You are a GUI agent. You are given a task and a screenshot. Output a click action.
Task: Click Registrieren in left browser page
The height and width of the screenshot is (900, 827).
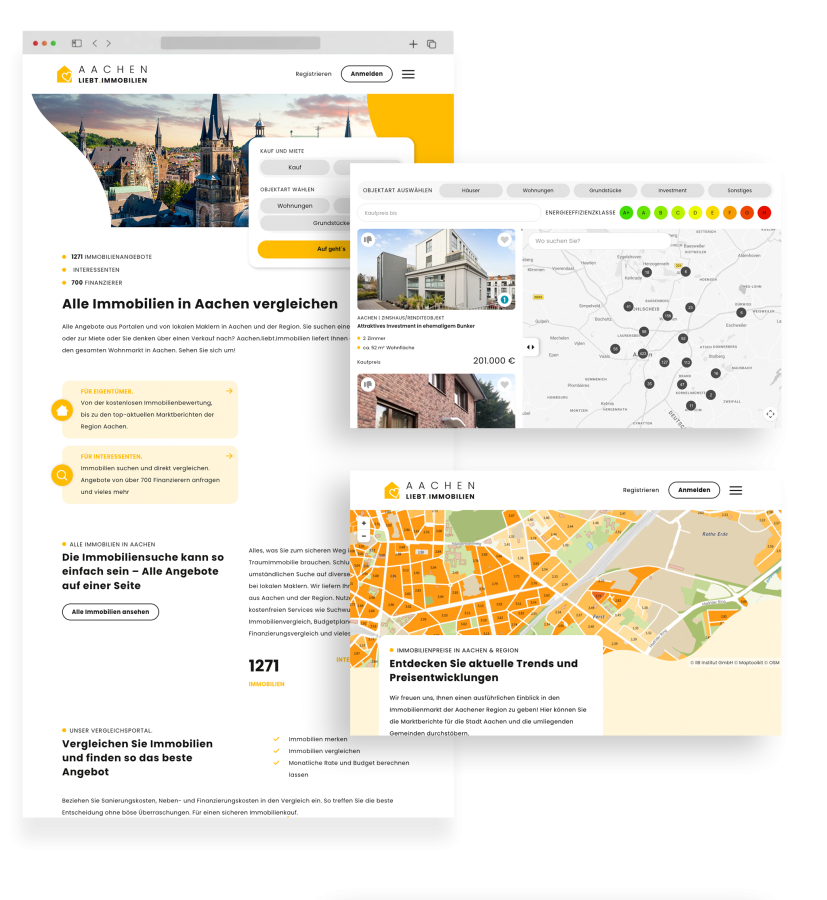pyautogui.click(x=313, y=74)
